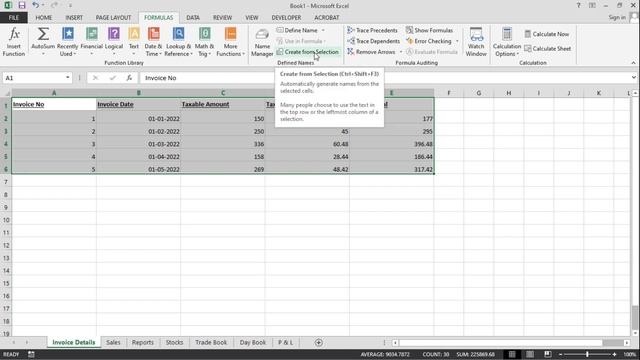Screen dimensions: 640x360
Task: Open the Name Box dropdown
Action: (x=68, y=78)
